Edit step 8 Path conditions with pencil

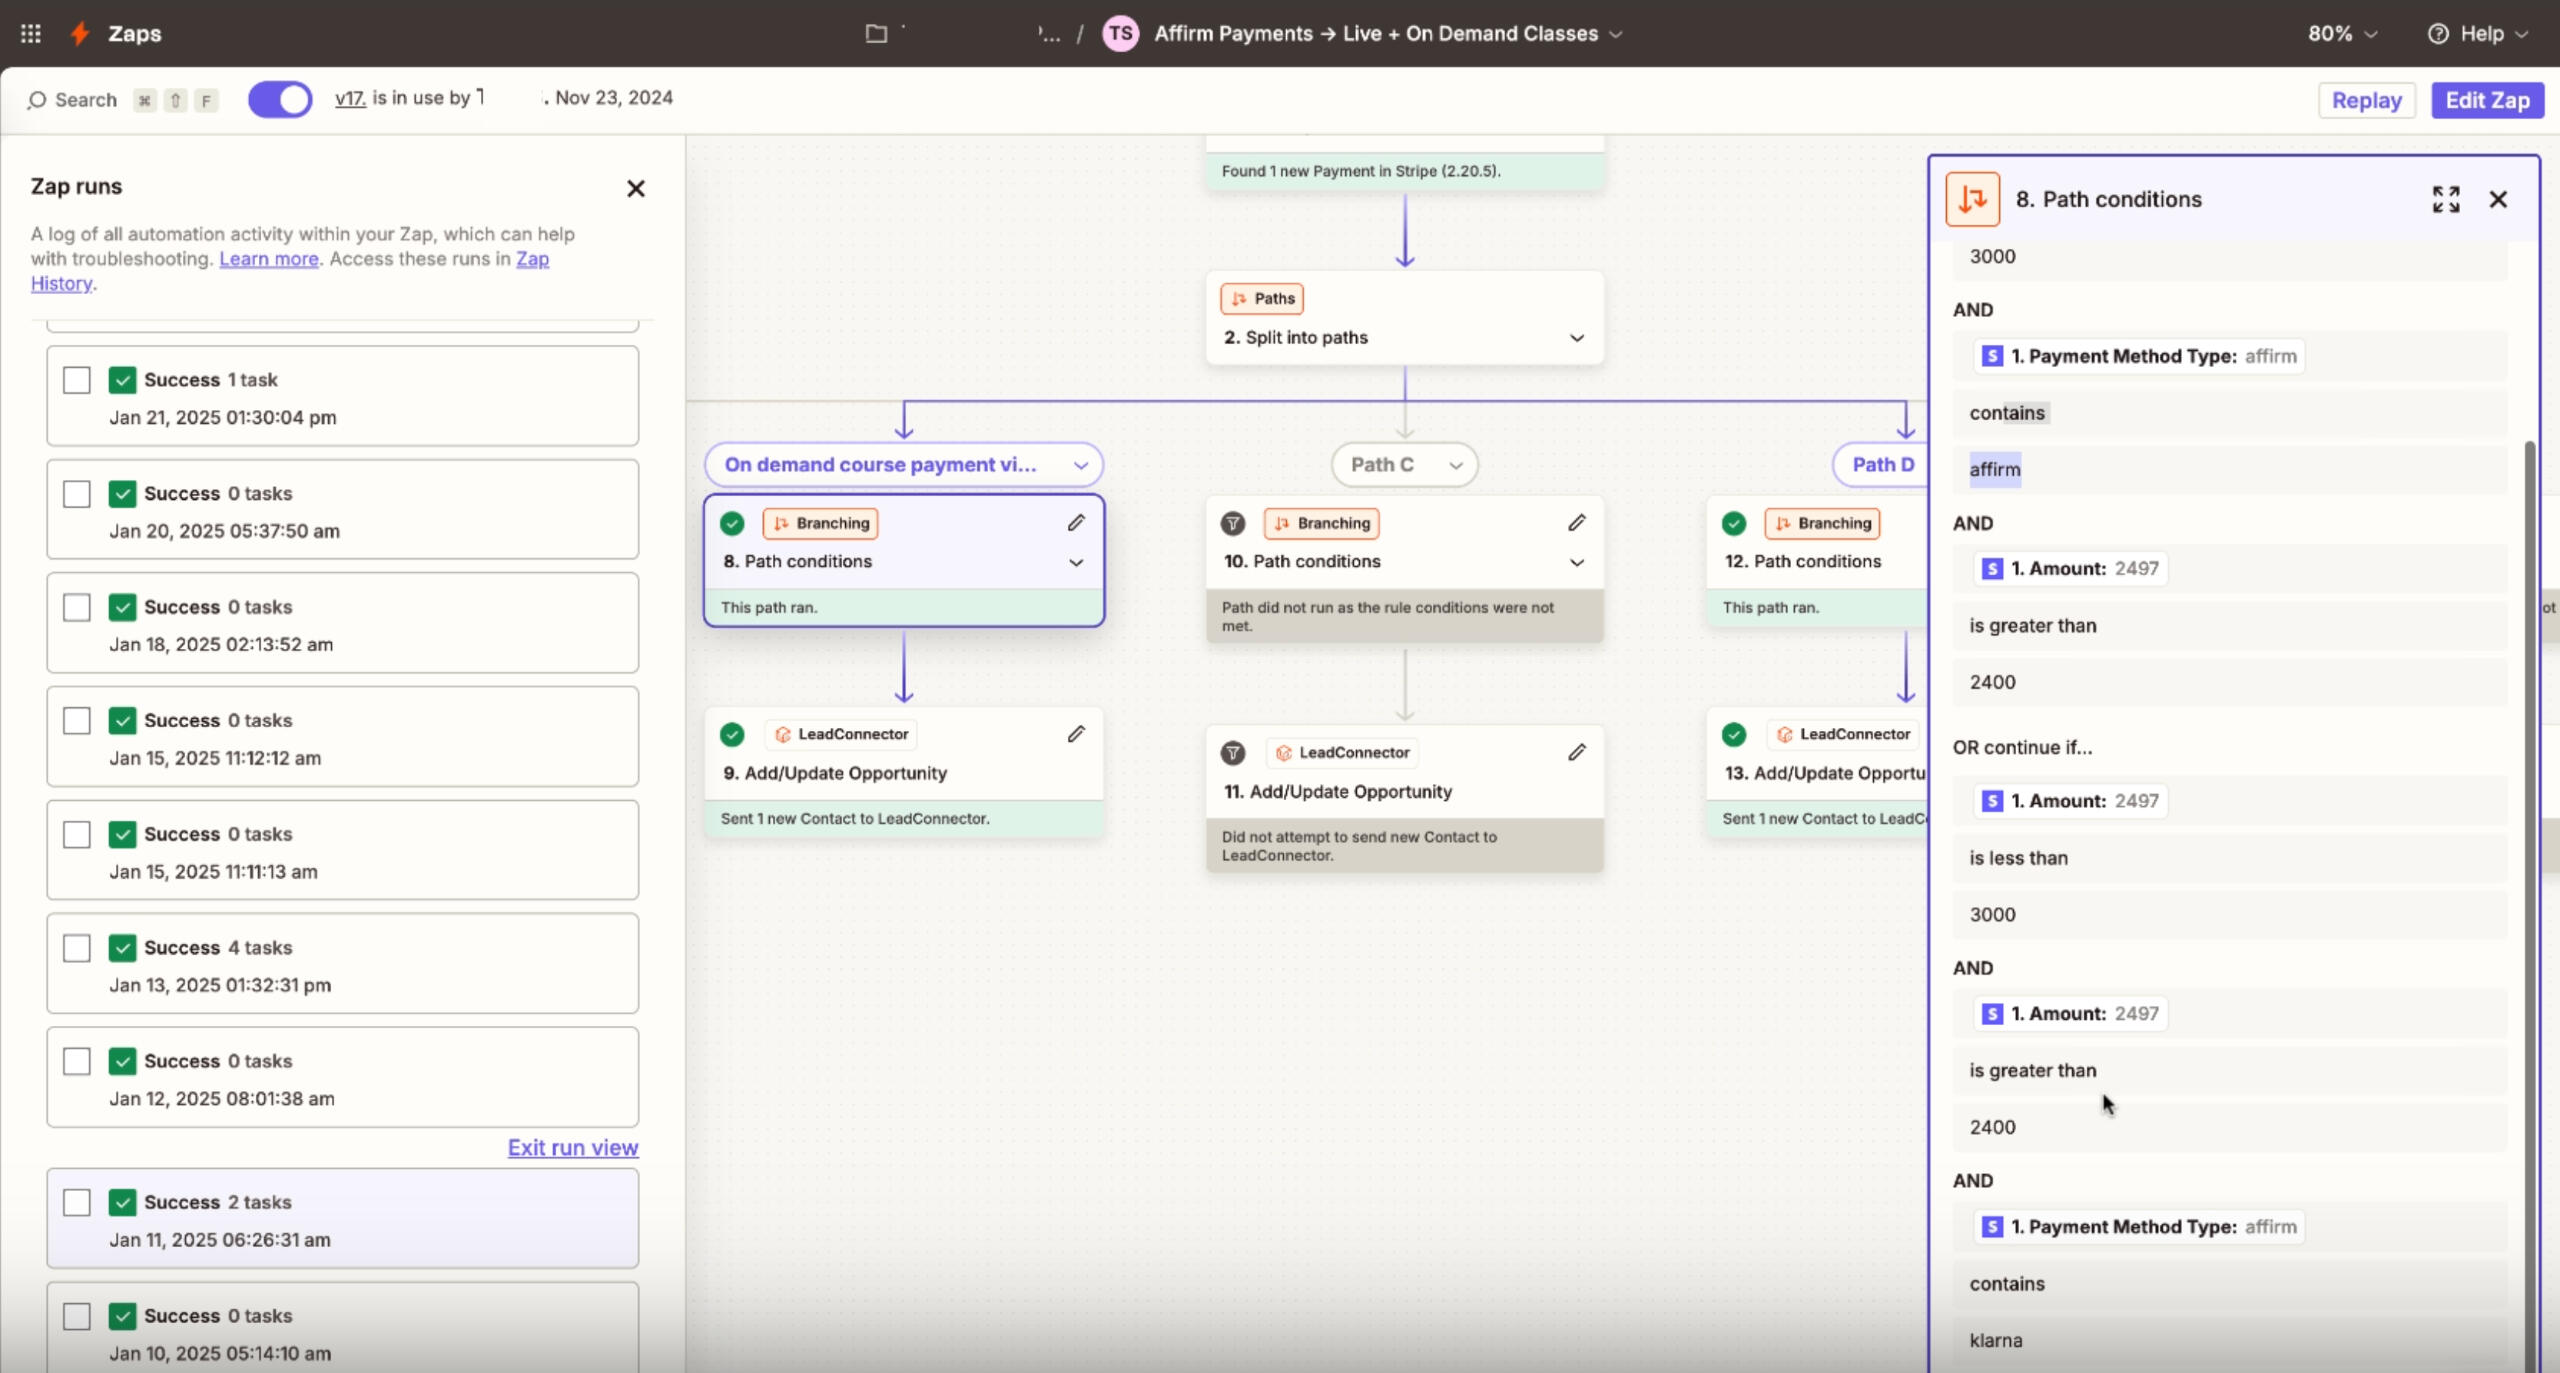point(1076,522)
